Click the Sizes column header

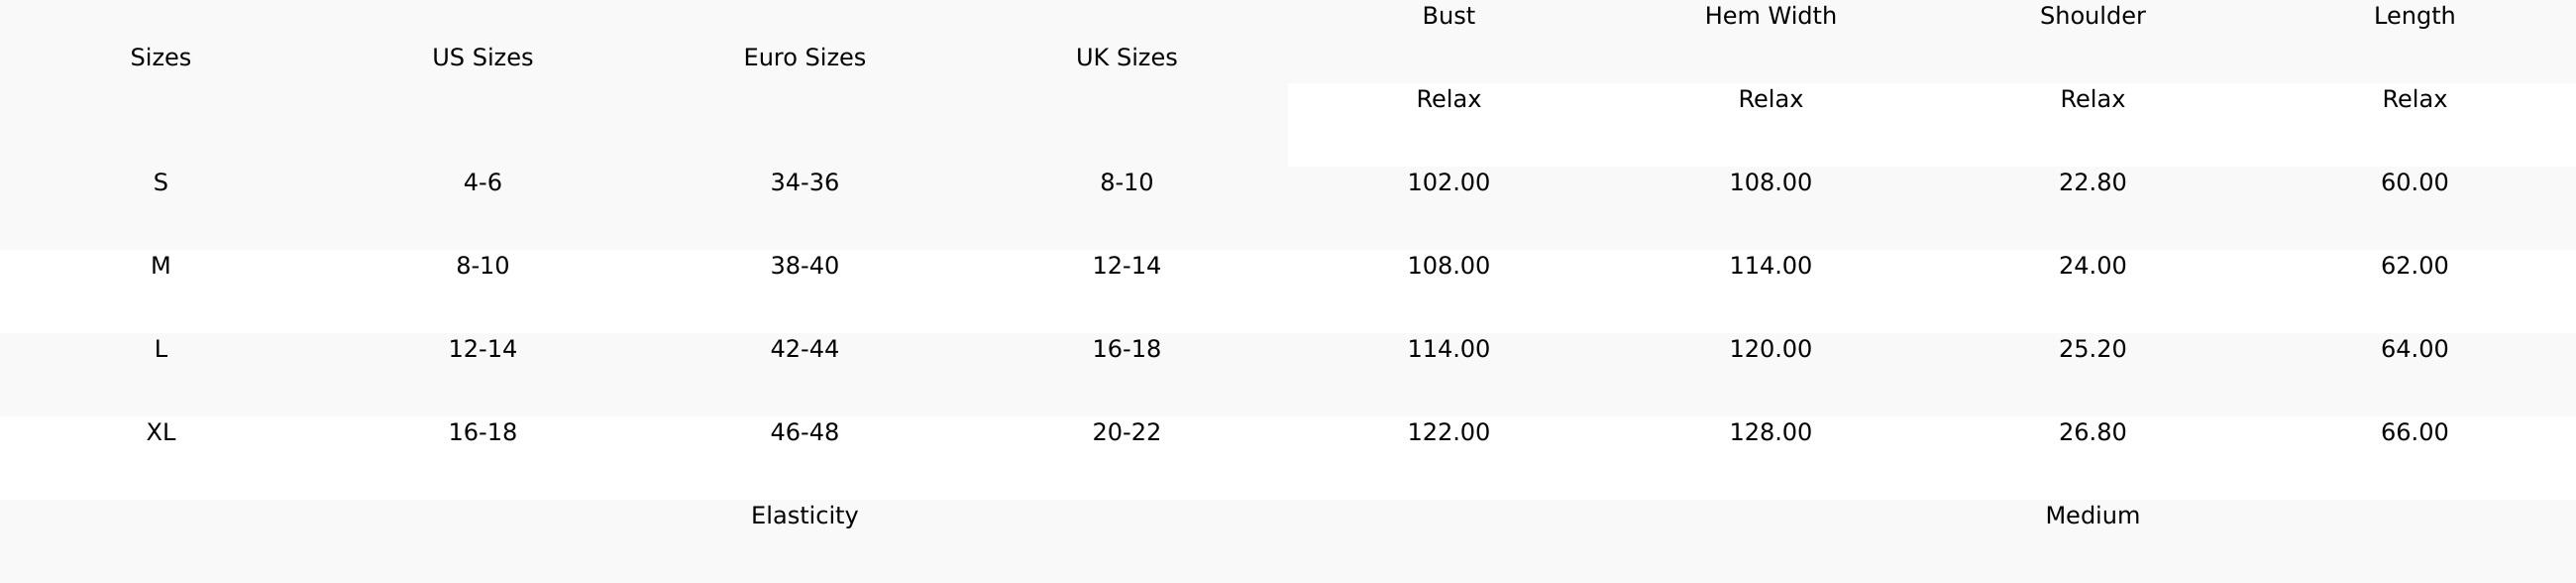click(160, 58)
